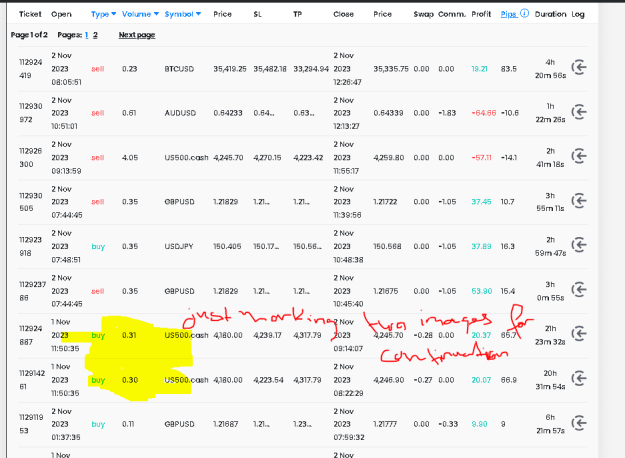Click pips value -10.6
625x458 pixels.
pyautogui.click(x=510, y=113)
